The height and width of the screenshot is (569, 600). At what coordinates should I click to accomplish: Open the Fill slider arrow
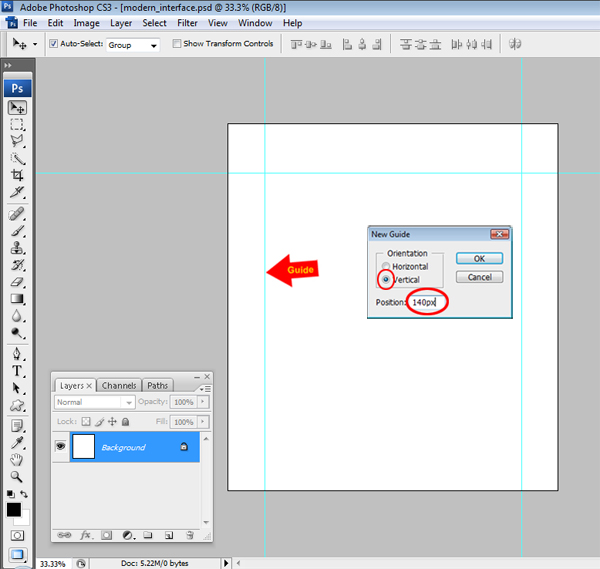(203, 422)
